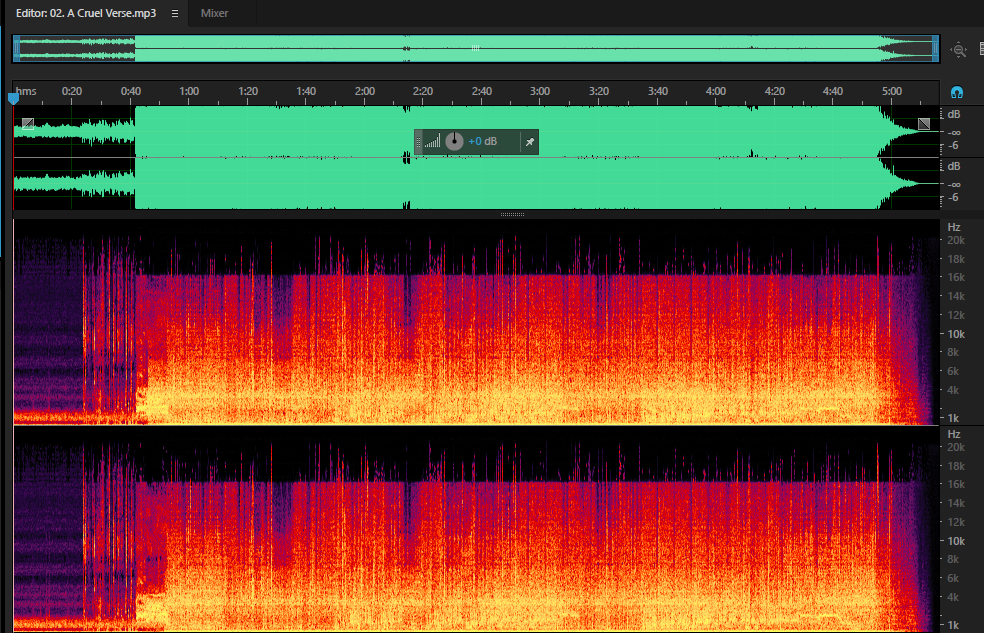
Task: Click the 5:00 mark on the time ruler
Action: (x=892, y=92)
